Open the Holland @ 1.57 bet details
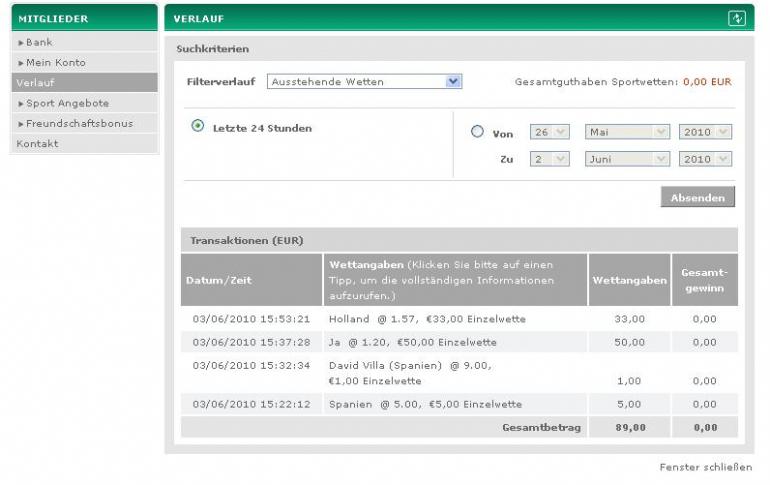The height and width of the screenshot is (485, 770). pos(427,319)
